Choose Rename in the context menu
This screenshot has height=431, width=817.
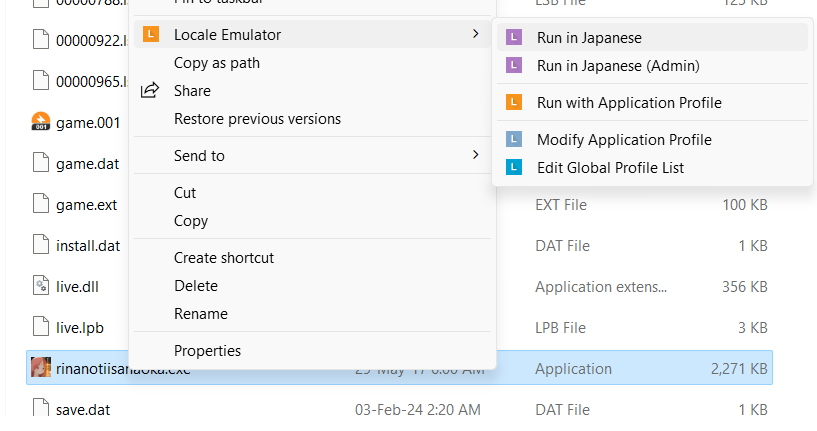click(200, 313)
